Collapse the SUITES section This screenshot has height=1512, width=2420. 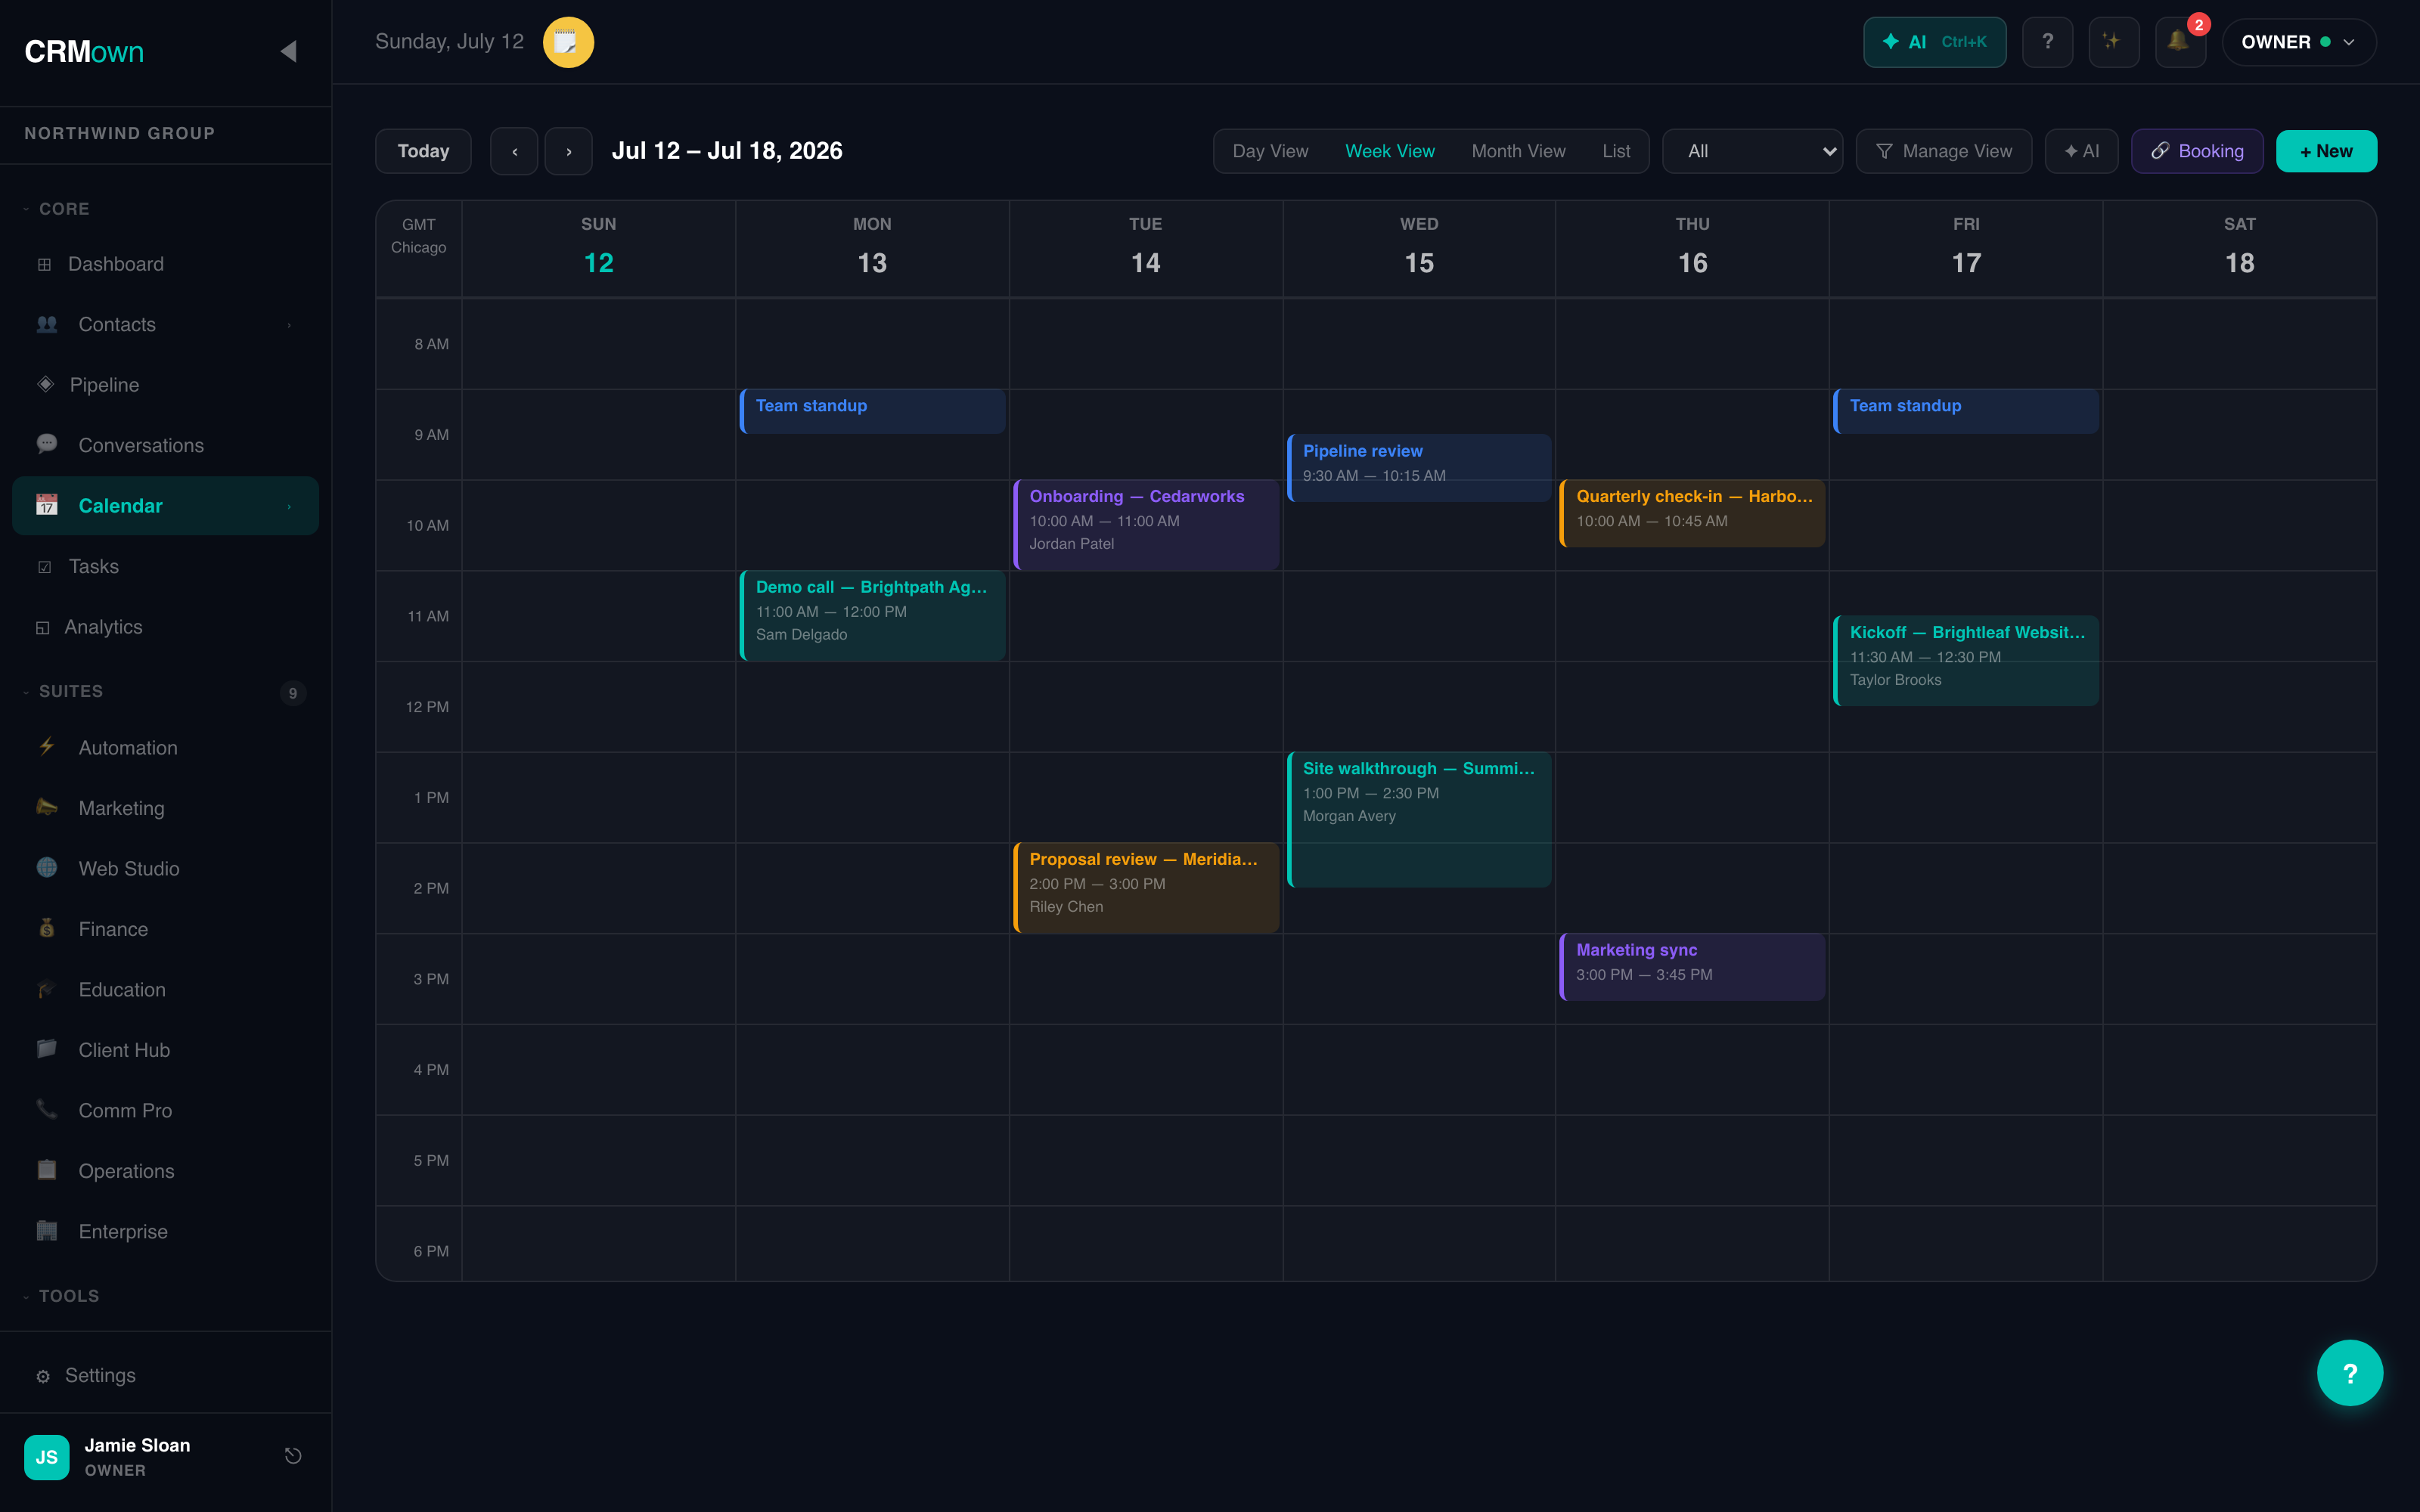(x=63, y=691)
